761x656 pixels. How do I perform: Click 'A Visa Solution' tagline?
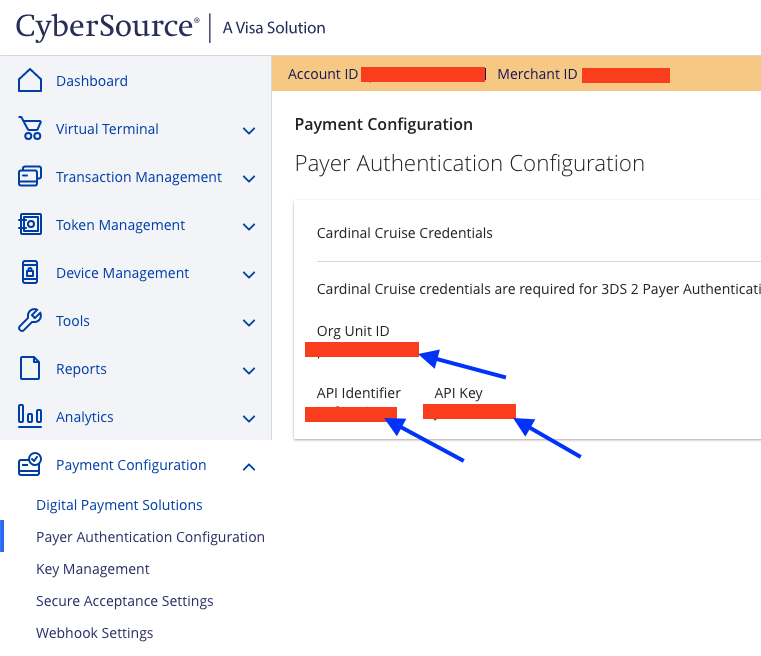[274, 28]
